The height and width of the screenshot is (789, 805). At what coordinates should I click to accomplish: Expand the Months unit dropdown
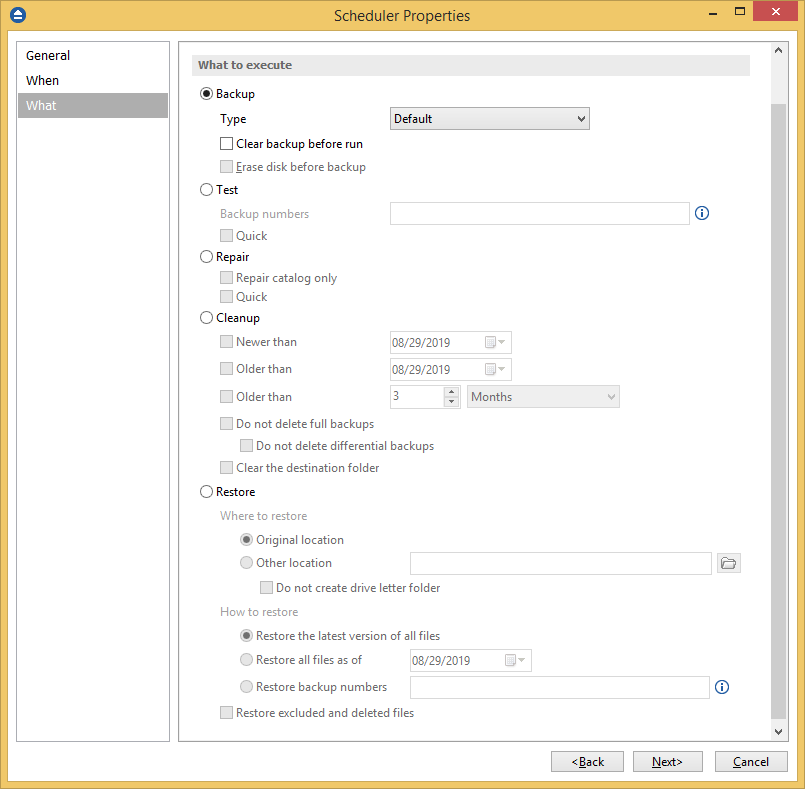pos(543,397)
